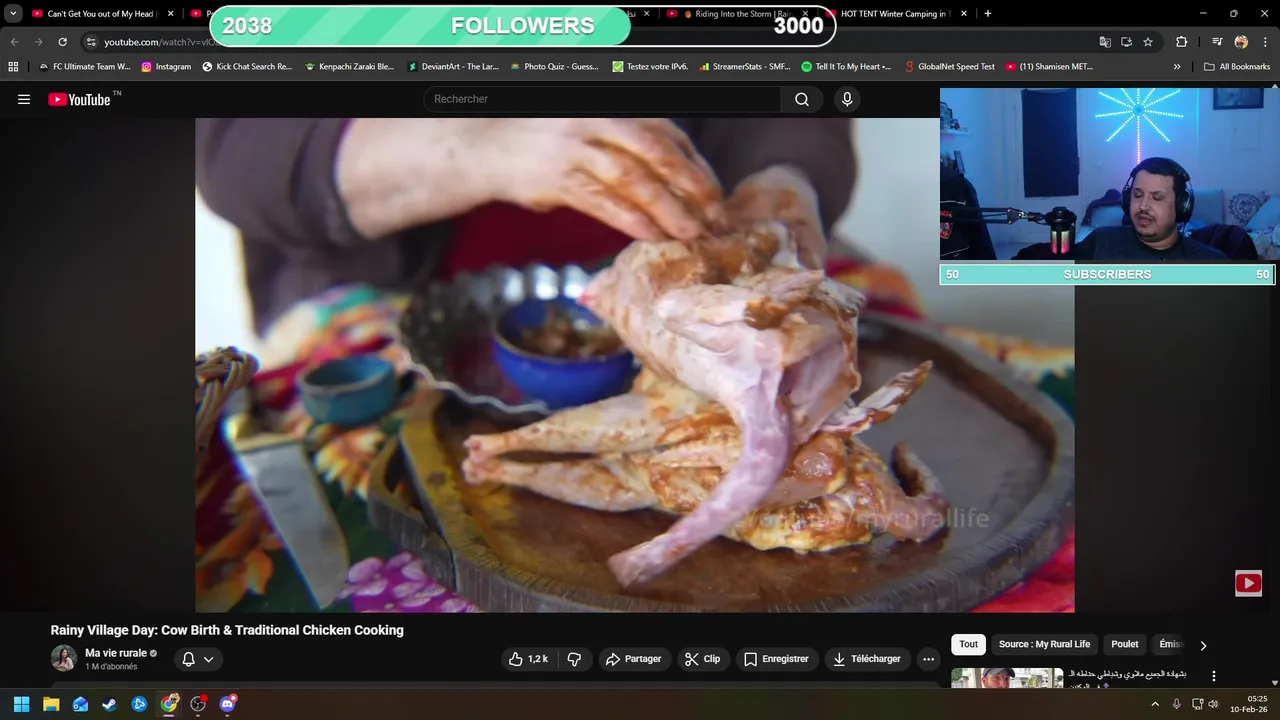
Task: Open Steam from the taskbar
Action: coord(110,704)
